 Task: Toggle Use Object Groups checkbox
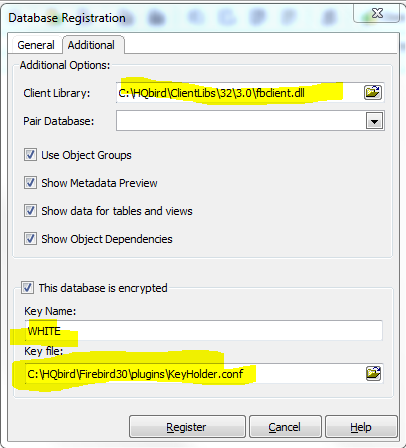30,155
